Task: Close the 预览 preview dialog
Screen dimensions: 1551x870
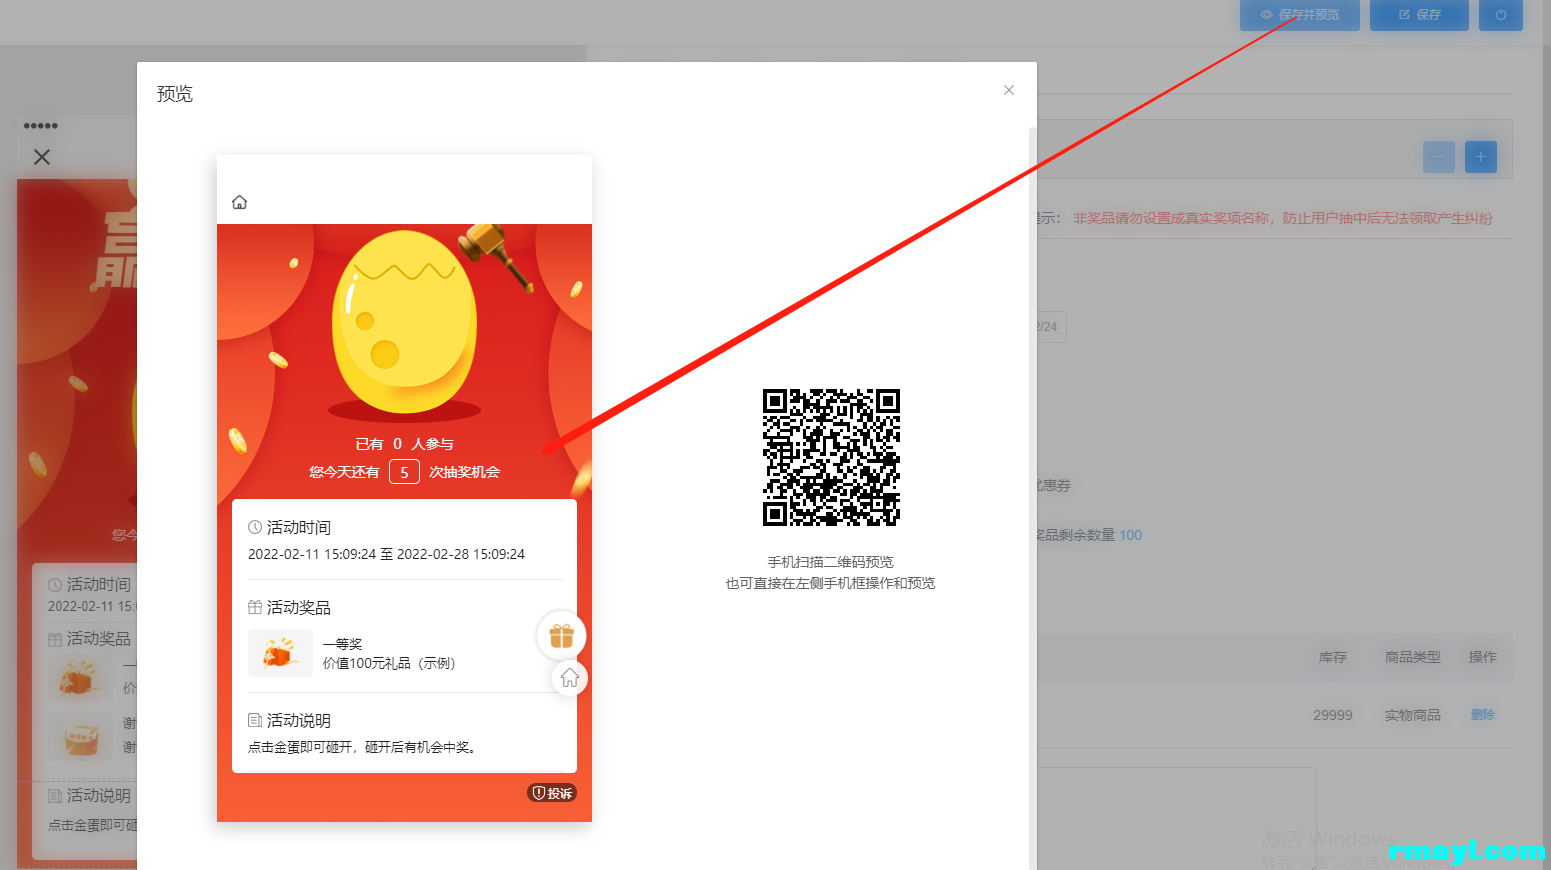Action: coord(1009,90)
